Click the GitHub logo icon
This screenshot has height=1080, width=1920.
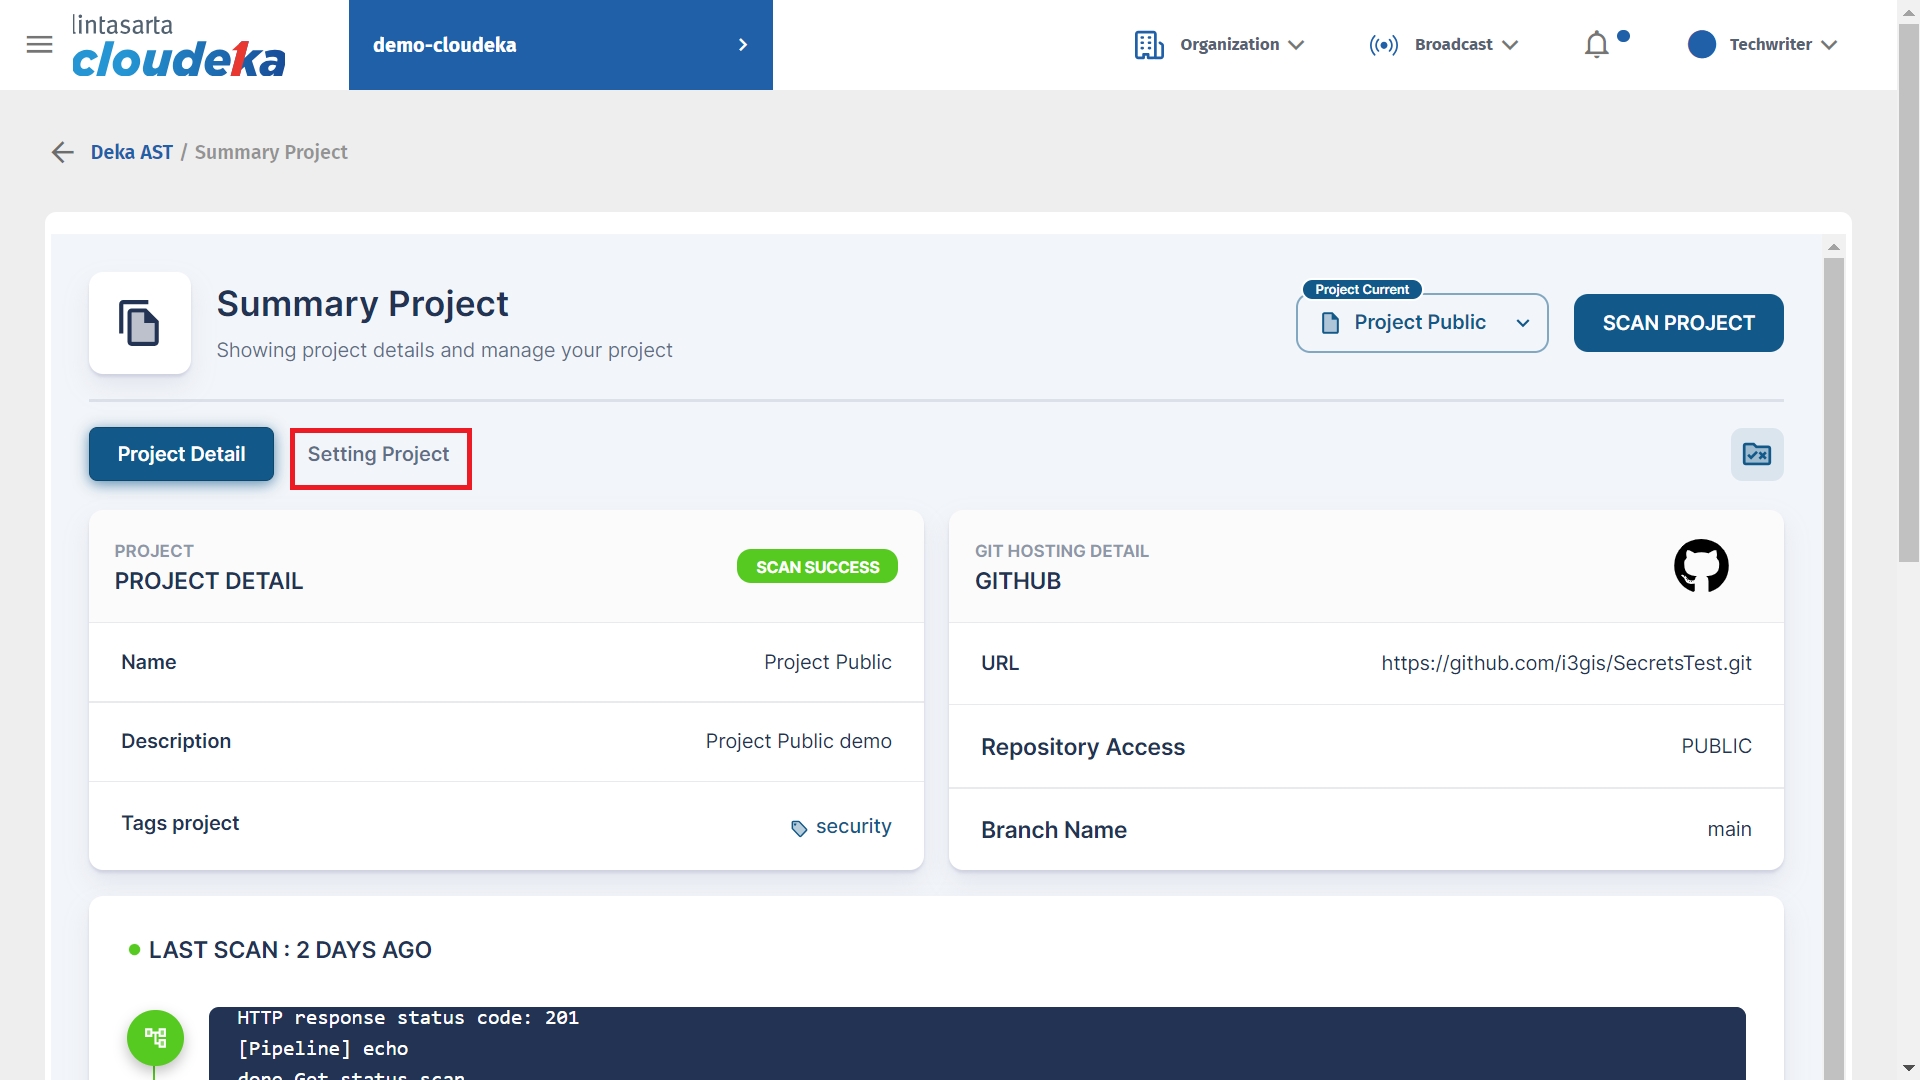[x=1700, y=566]
